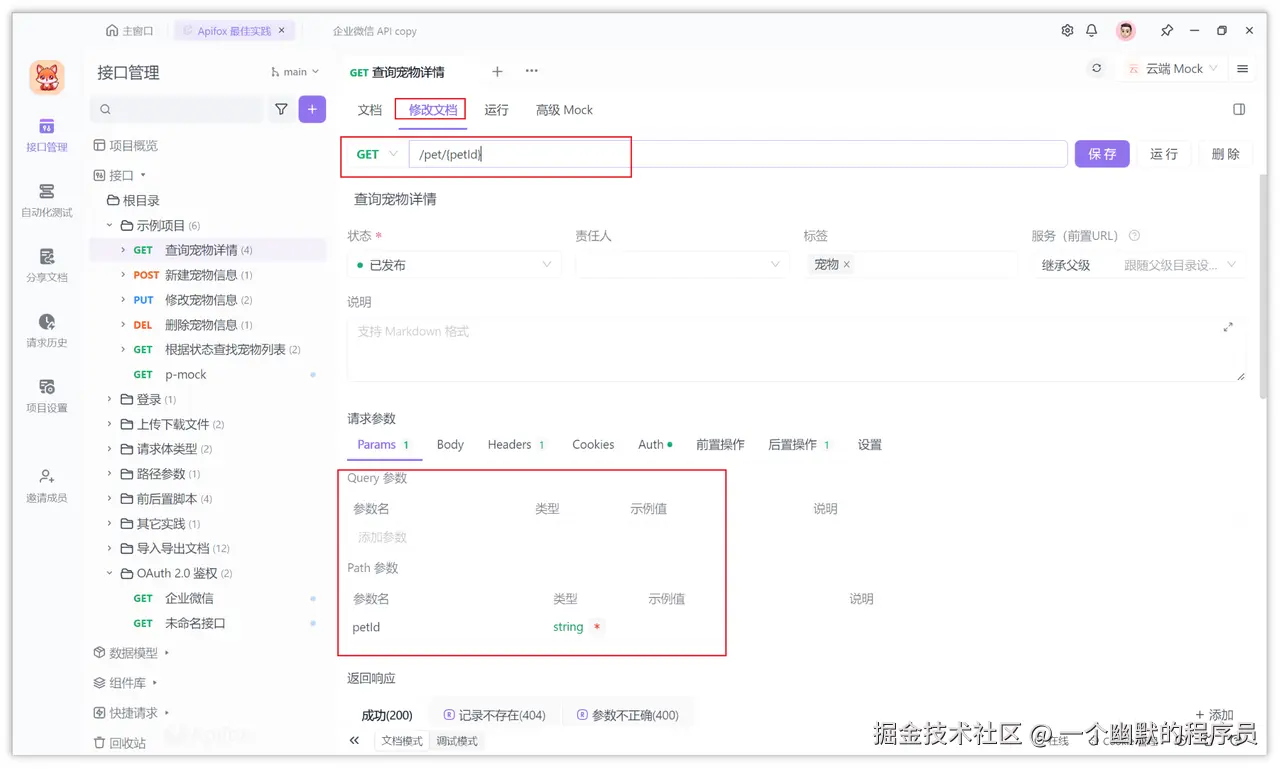Open the Cookies tab
The image size is (1280, 769).
point(593,444)
